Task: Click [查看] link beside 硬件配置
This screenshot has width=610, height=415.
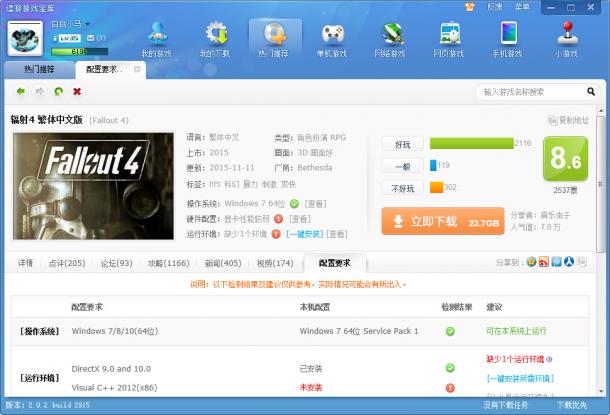Action: [300, 219]
